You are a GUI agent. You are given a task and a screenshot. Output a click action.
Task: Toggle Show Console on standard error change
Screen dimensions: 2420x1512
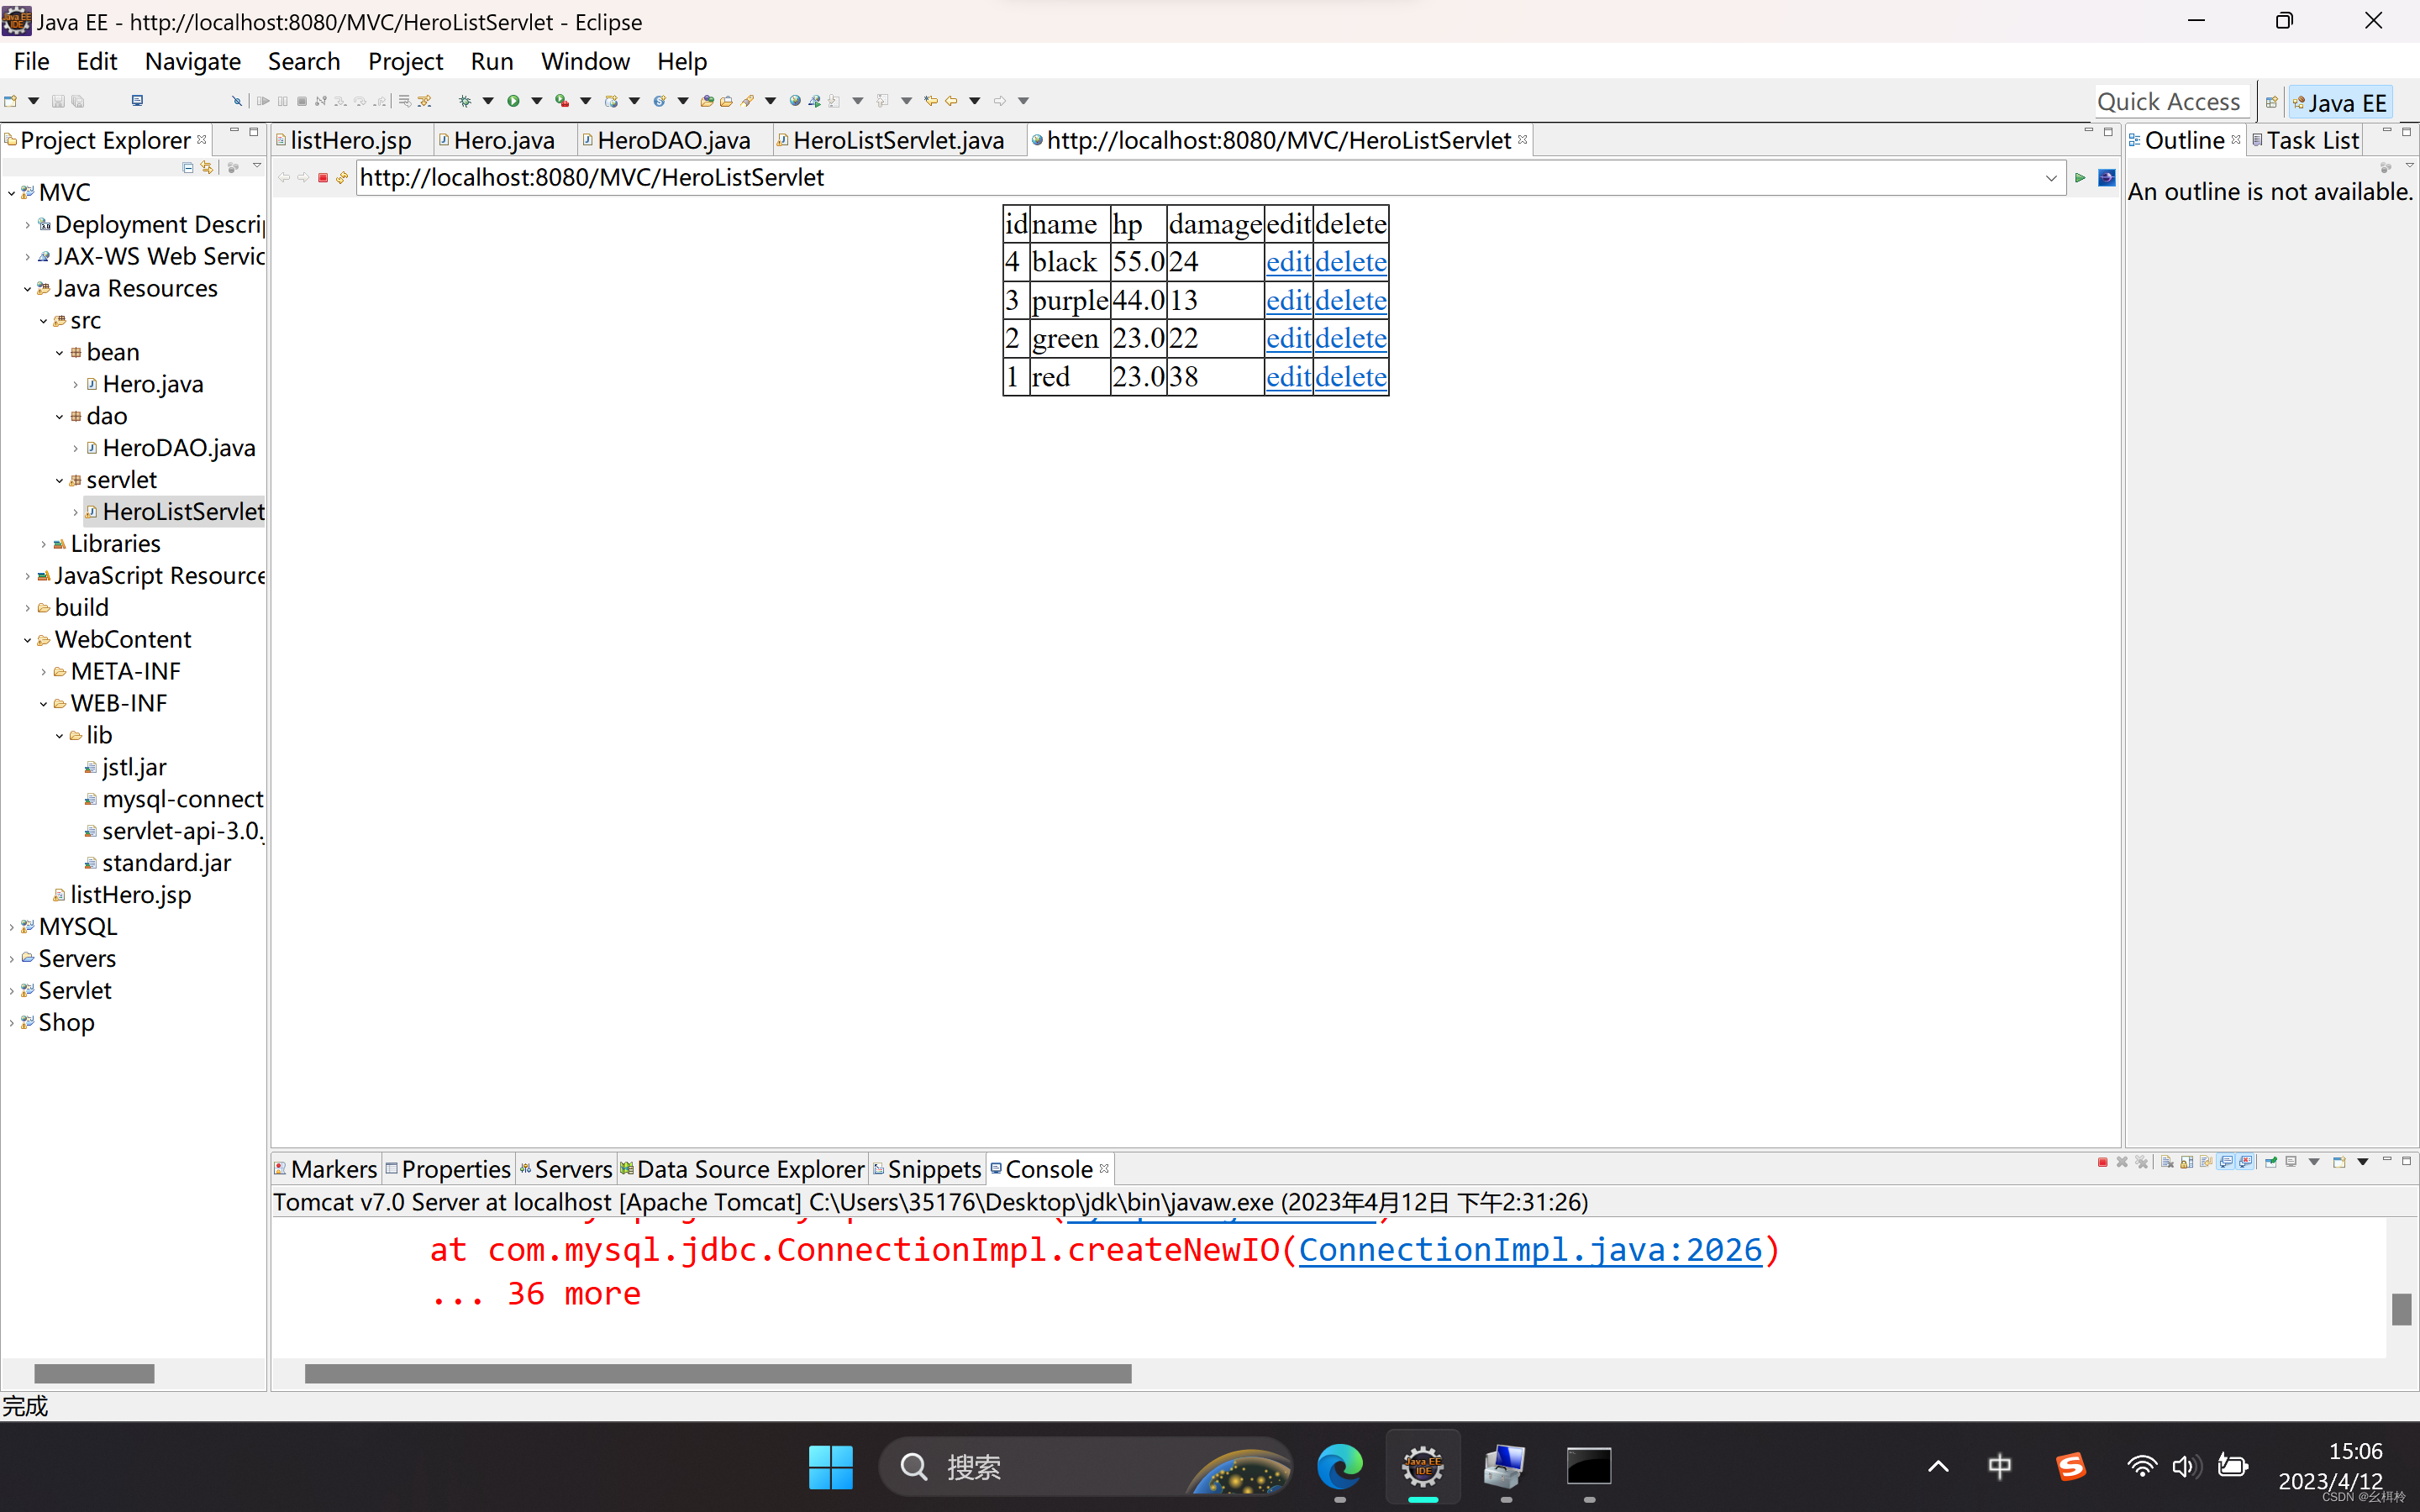click(2246, 1162)
